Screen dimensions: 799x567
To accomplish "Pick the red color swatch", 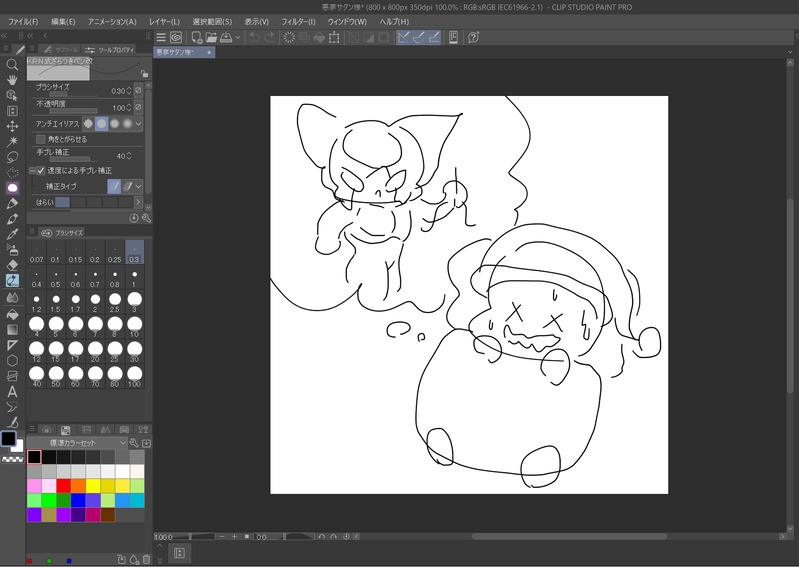I will pos(64,485).
